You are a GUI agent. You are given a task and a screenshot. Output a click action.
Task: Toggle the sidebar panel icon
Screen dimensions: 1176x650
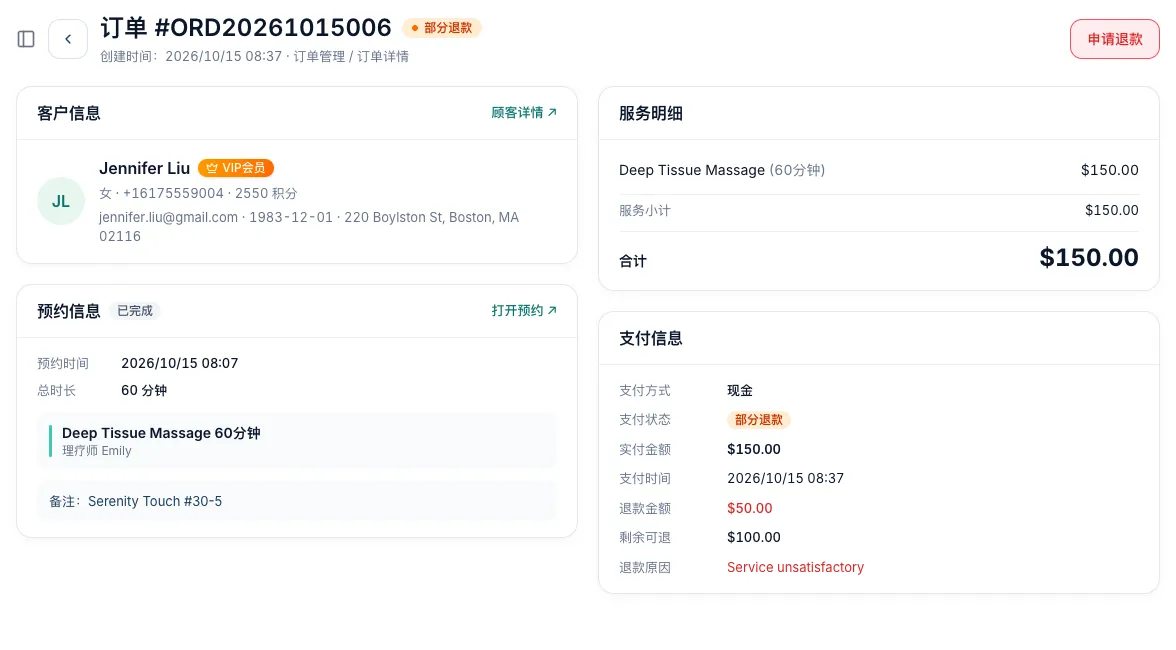click(x=26, y=39)
